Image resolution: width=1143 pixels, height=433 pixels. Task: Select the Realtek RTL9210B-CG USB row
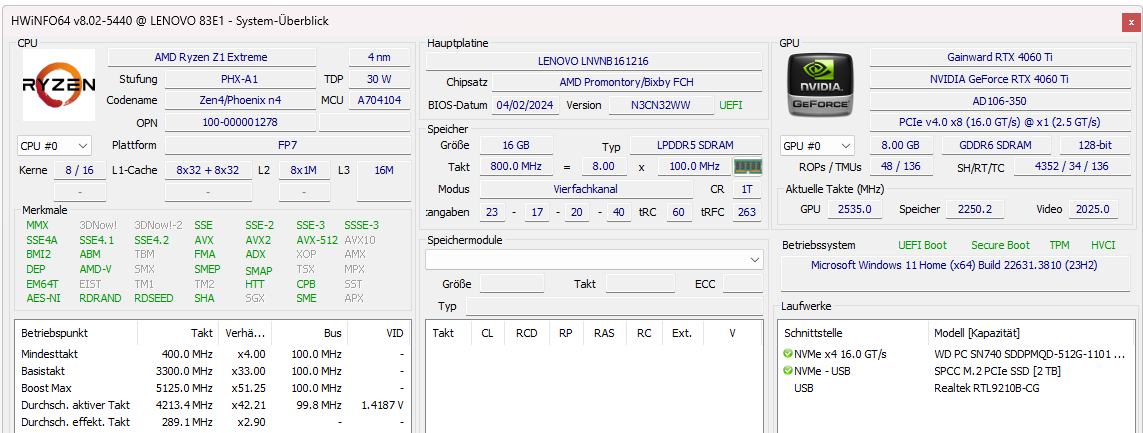click(956, 388)
